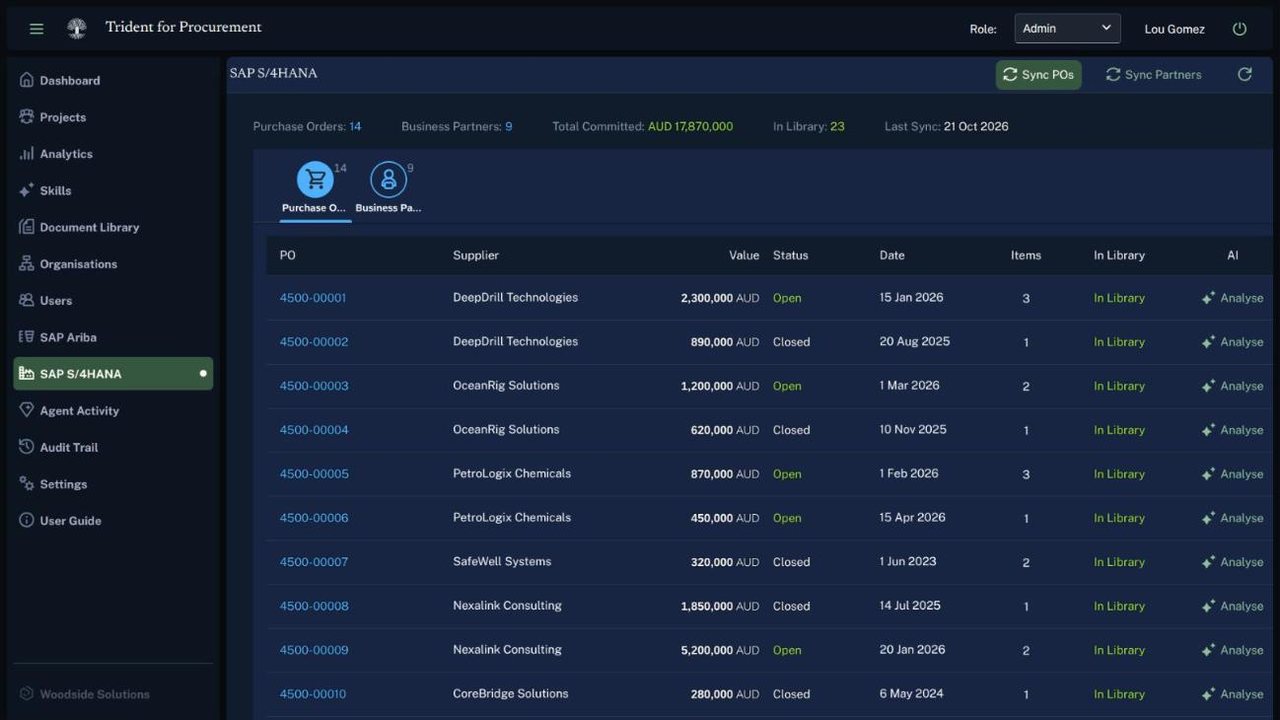The image size is (1280, 720).
Task: Click In Library for PO 4500-00004
Action: tap(1119, 430)
